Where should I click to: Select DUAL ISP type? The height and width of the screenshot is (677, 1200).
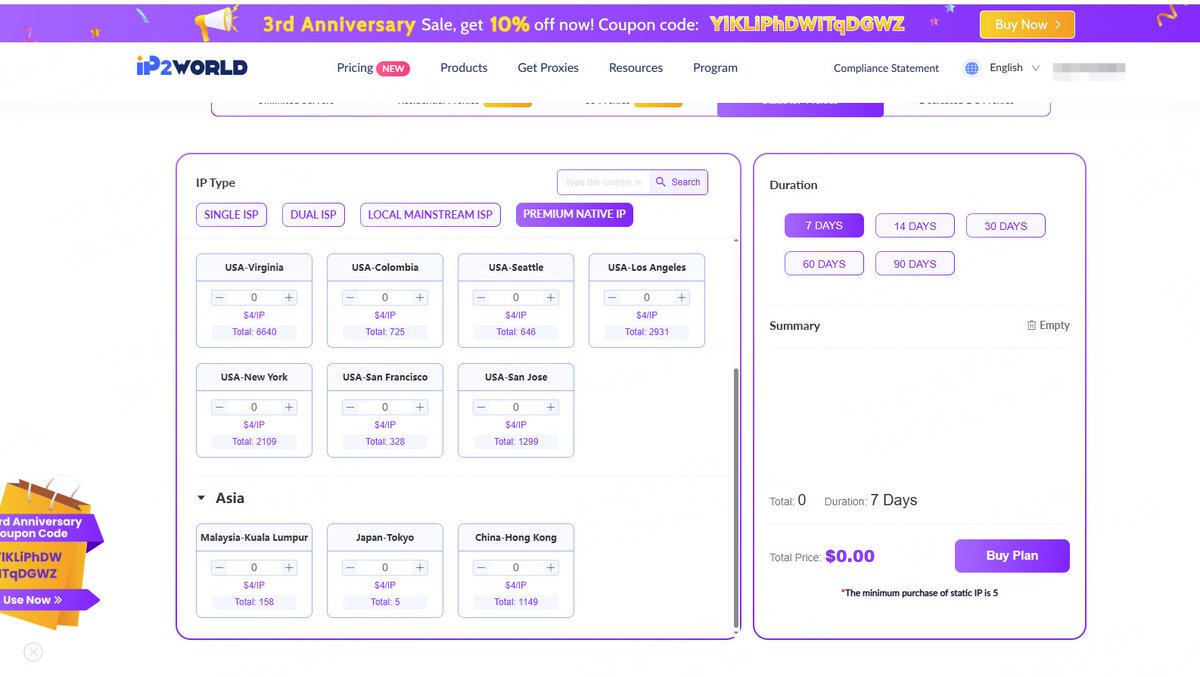[314, 215]
